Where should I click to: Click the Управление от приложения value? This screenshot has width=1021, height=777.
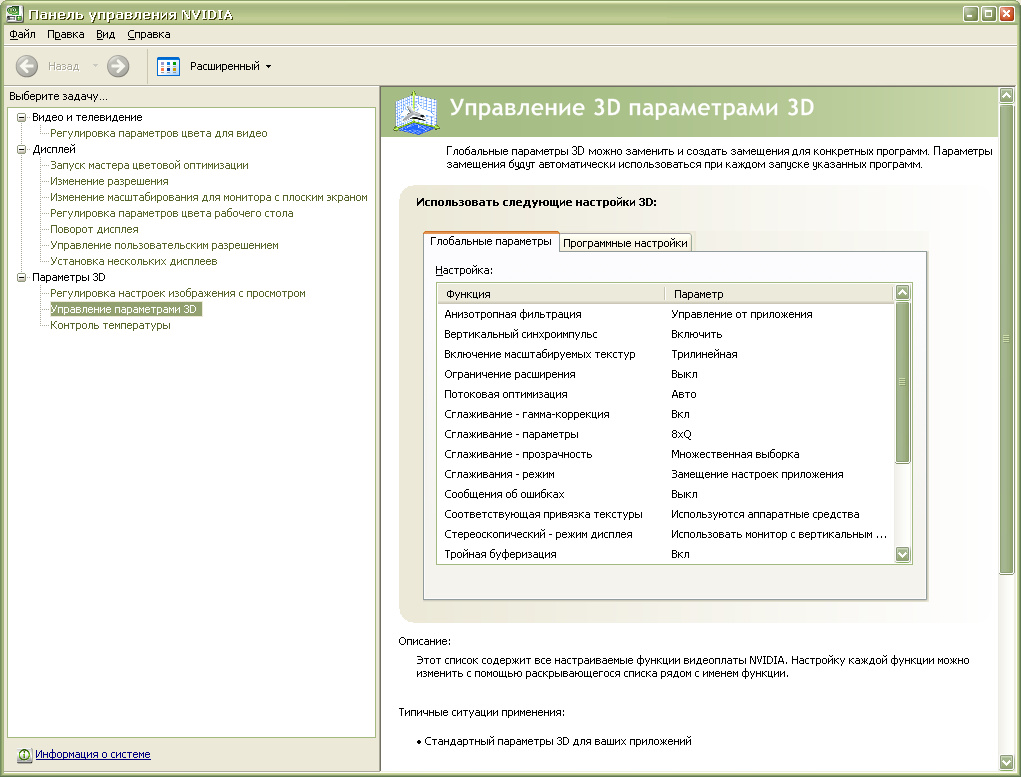(742, 315)
